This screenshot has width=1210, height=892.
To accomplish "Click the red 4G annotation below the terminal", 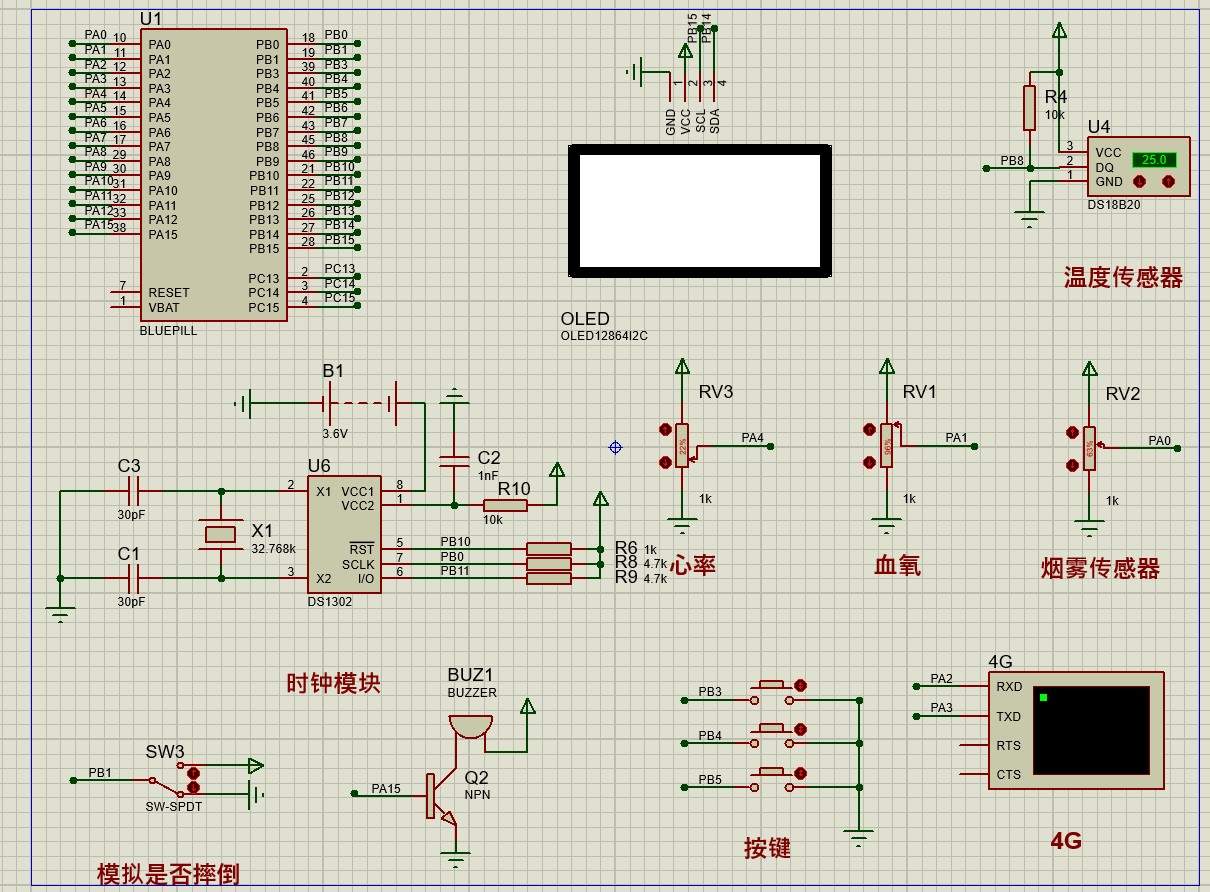I will [x=1066, y=841].
